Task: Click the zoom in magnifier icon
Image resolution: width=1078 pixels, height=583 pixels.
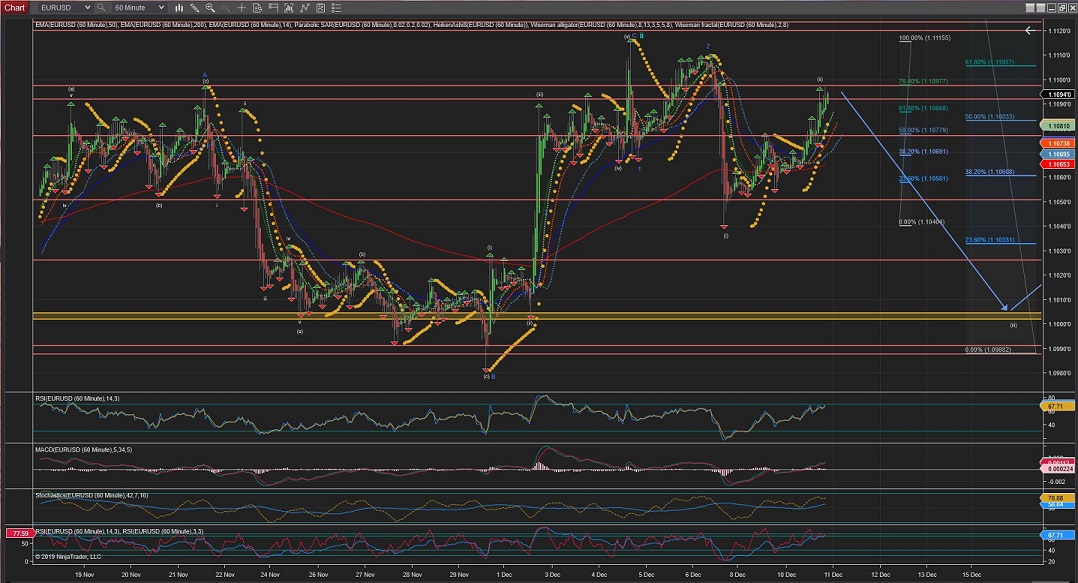Action: pos(210,8)
